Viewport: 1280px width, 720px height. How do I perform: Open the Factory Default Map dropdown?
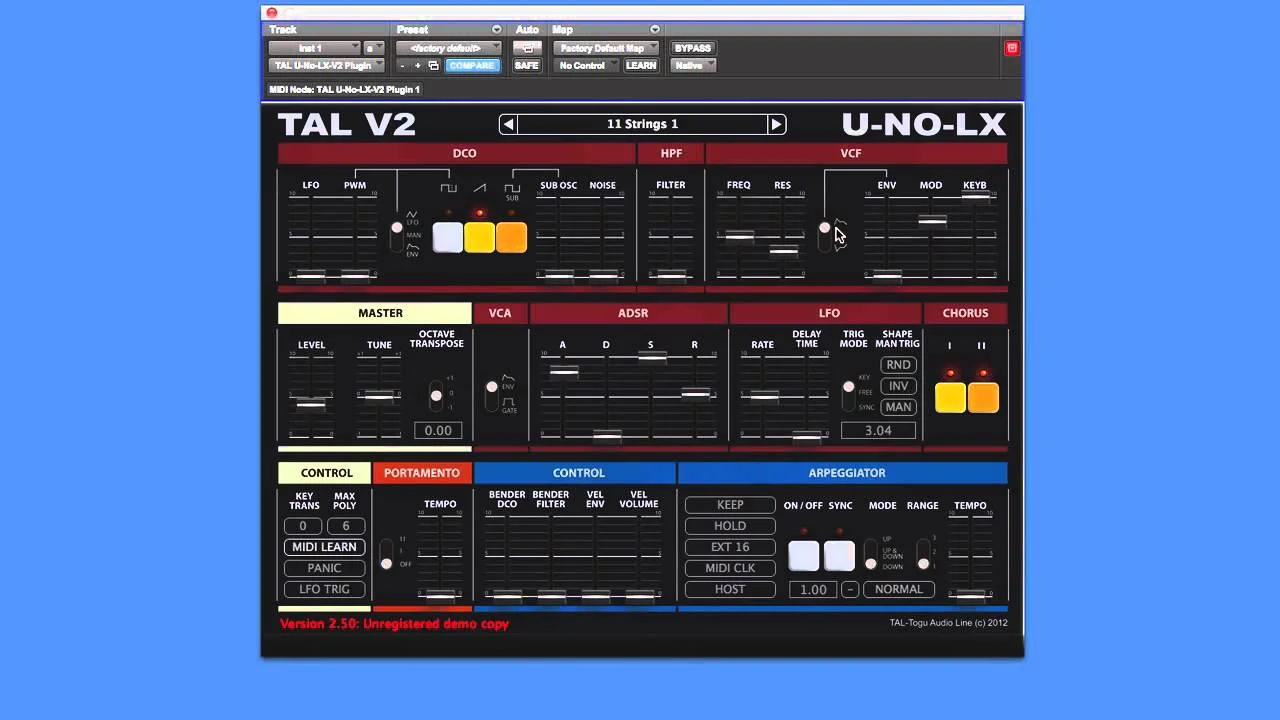(x=604, y=47)
